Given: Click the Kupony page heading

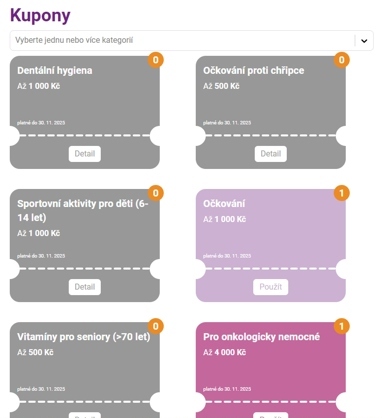Looking at the screenshot, I should tap(40, 15).
